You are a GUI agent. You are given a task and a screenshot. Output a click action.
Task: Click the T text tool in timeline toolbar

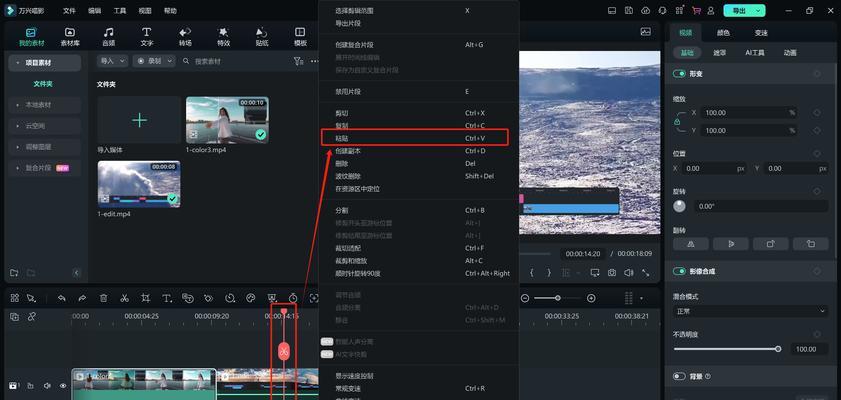(x=167, y=298)
